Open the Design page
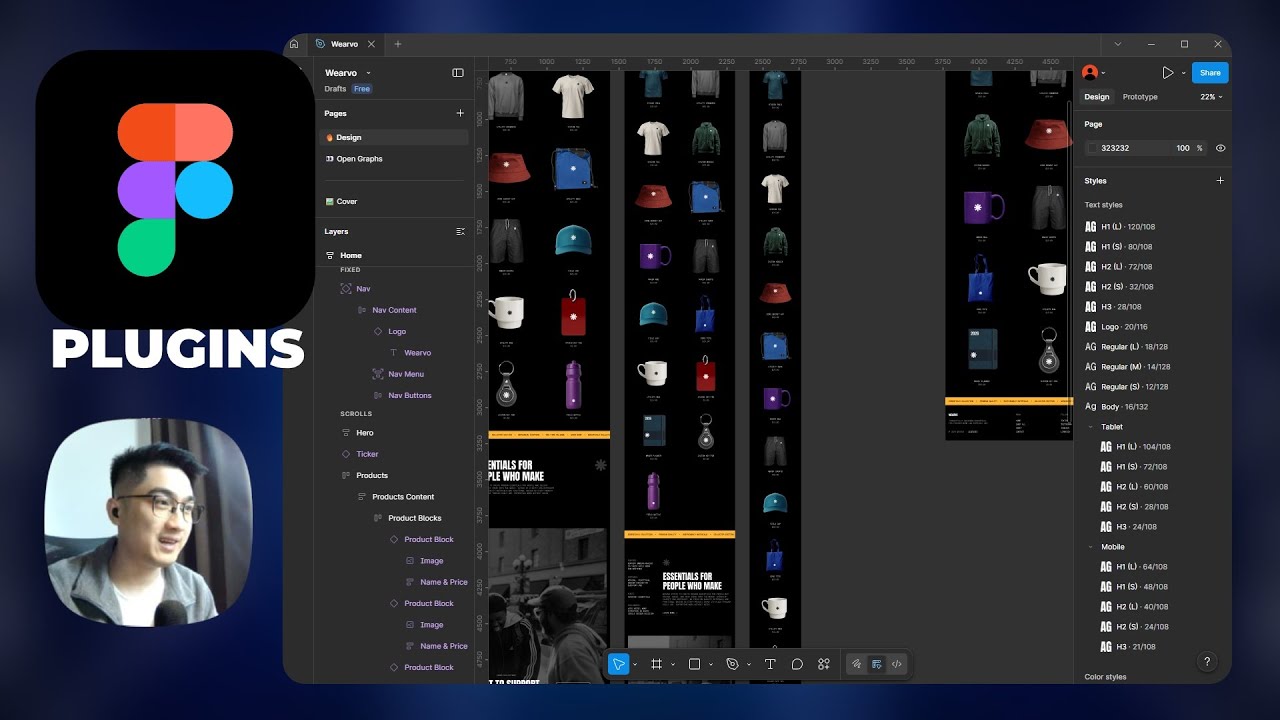1280x720 pixels. pos(394,137)
